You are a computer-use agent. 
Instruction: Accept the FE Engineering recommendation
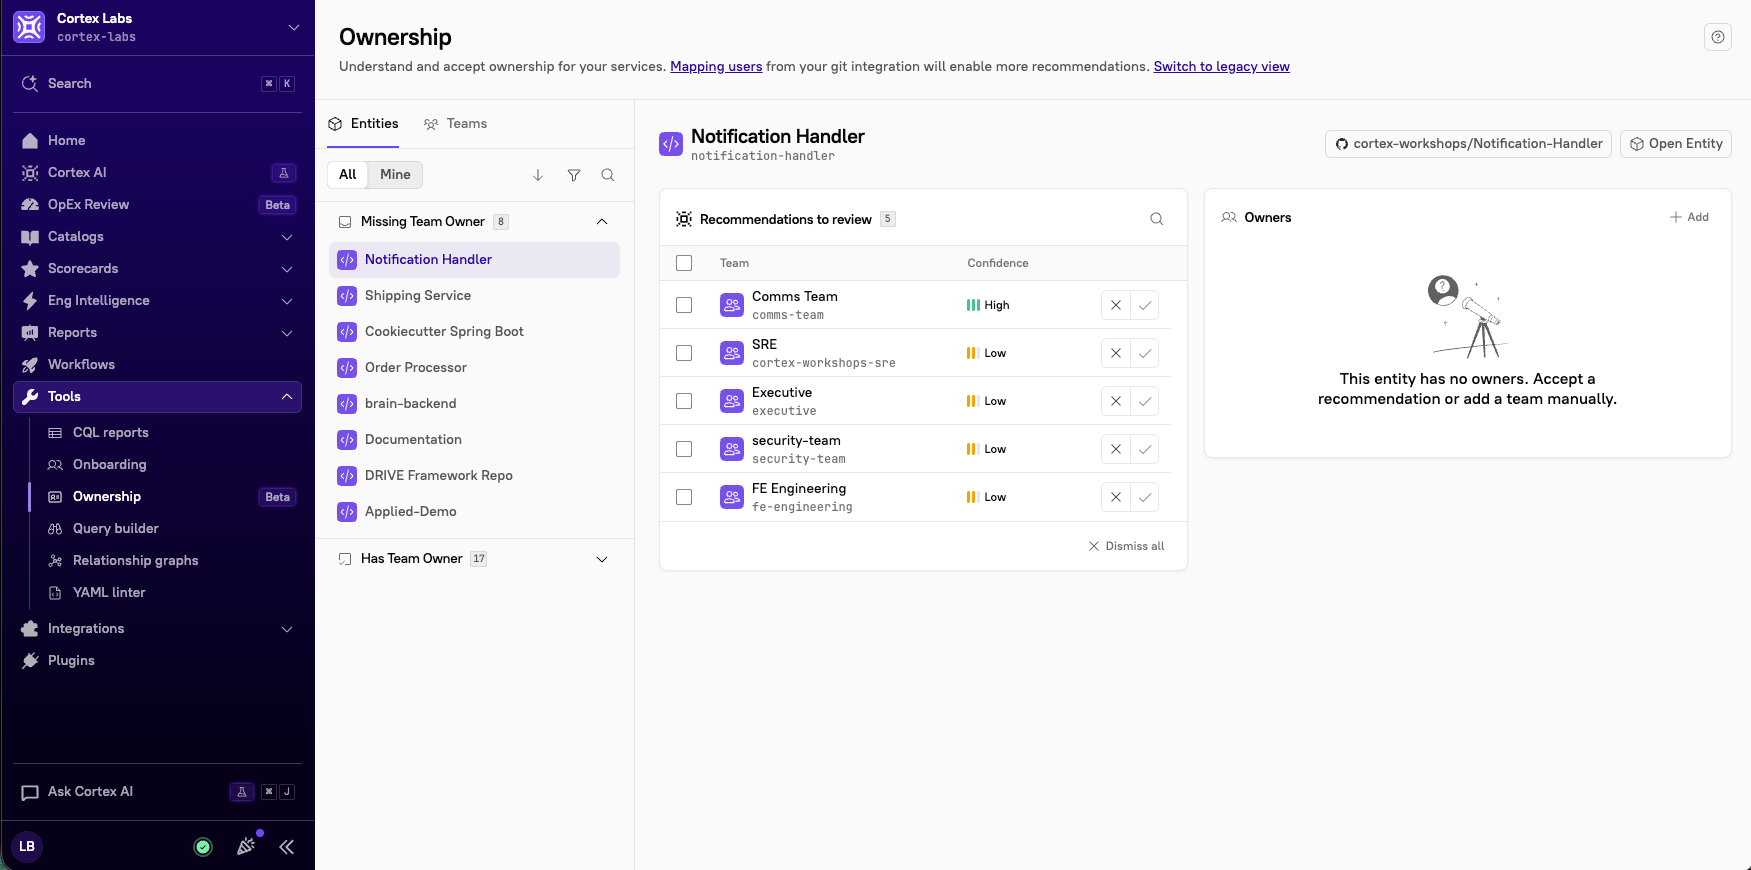point(1145,497)
